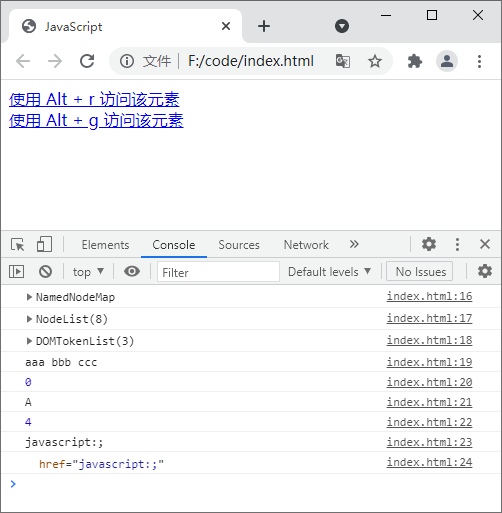
Task: Open source link index.html:21
Action: click(429, 402)
